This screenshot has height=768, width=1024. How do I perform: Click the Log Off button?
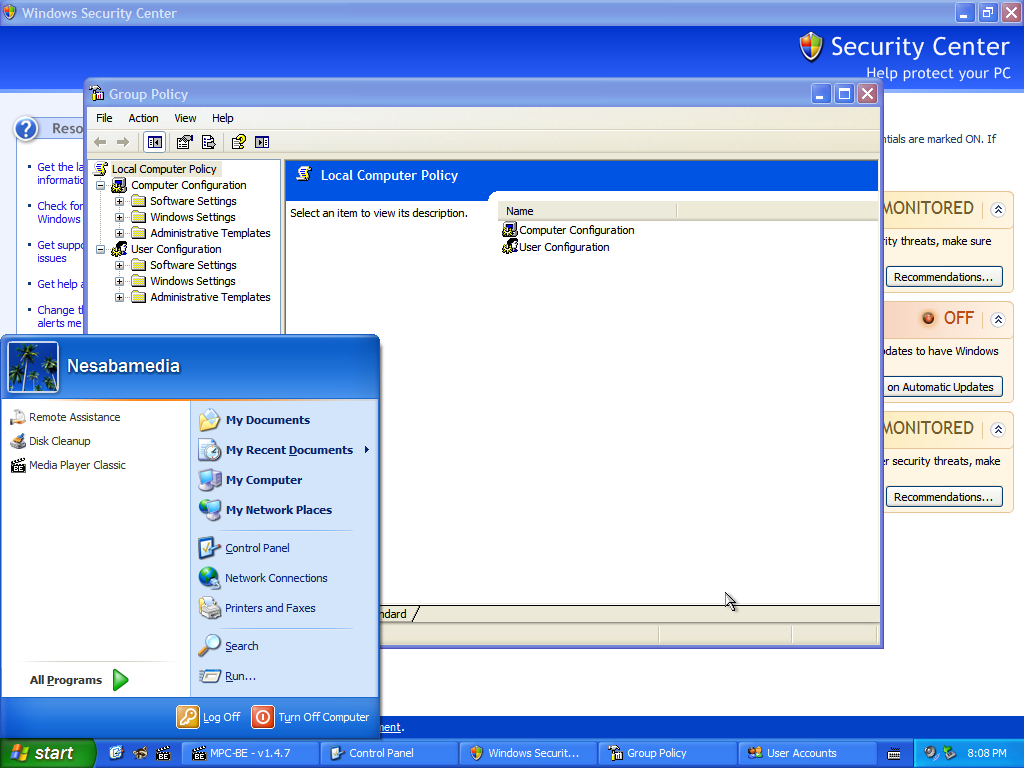point(209,717)
